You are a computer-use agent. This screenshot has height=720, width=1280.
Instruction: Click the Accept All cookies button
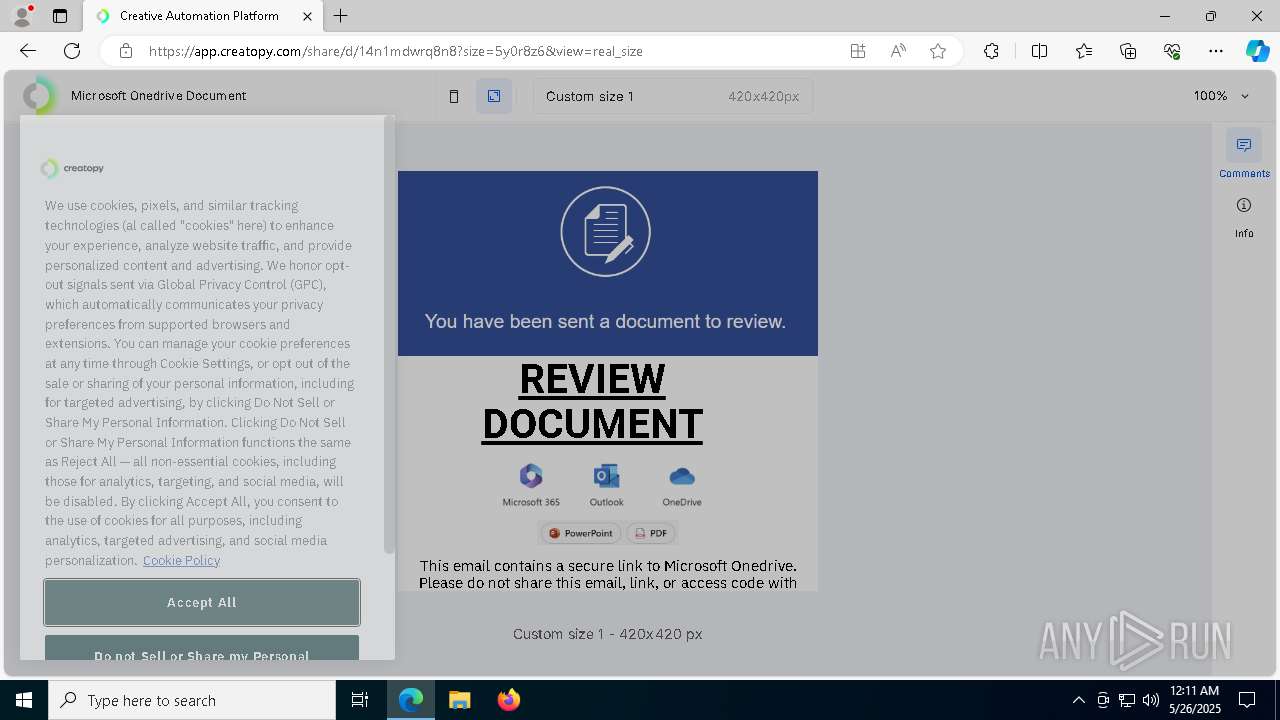click(202, 602)
